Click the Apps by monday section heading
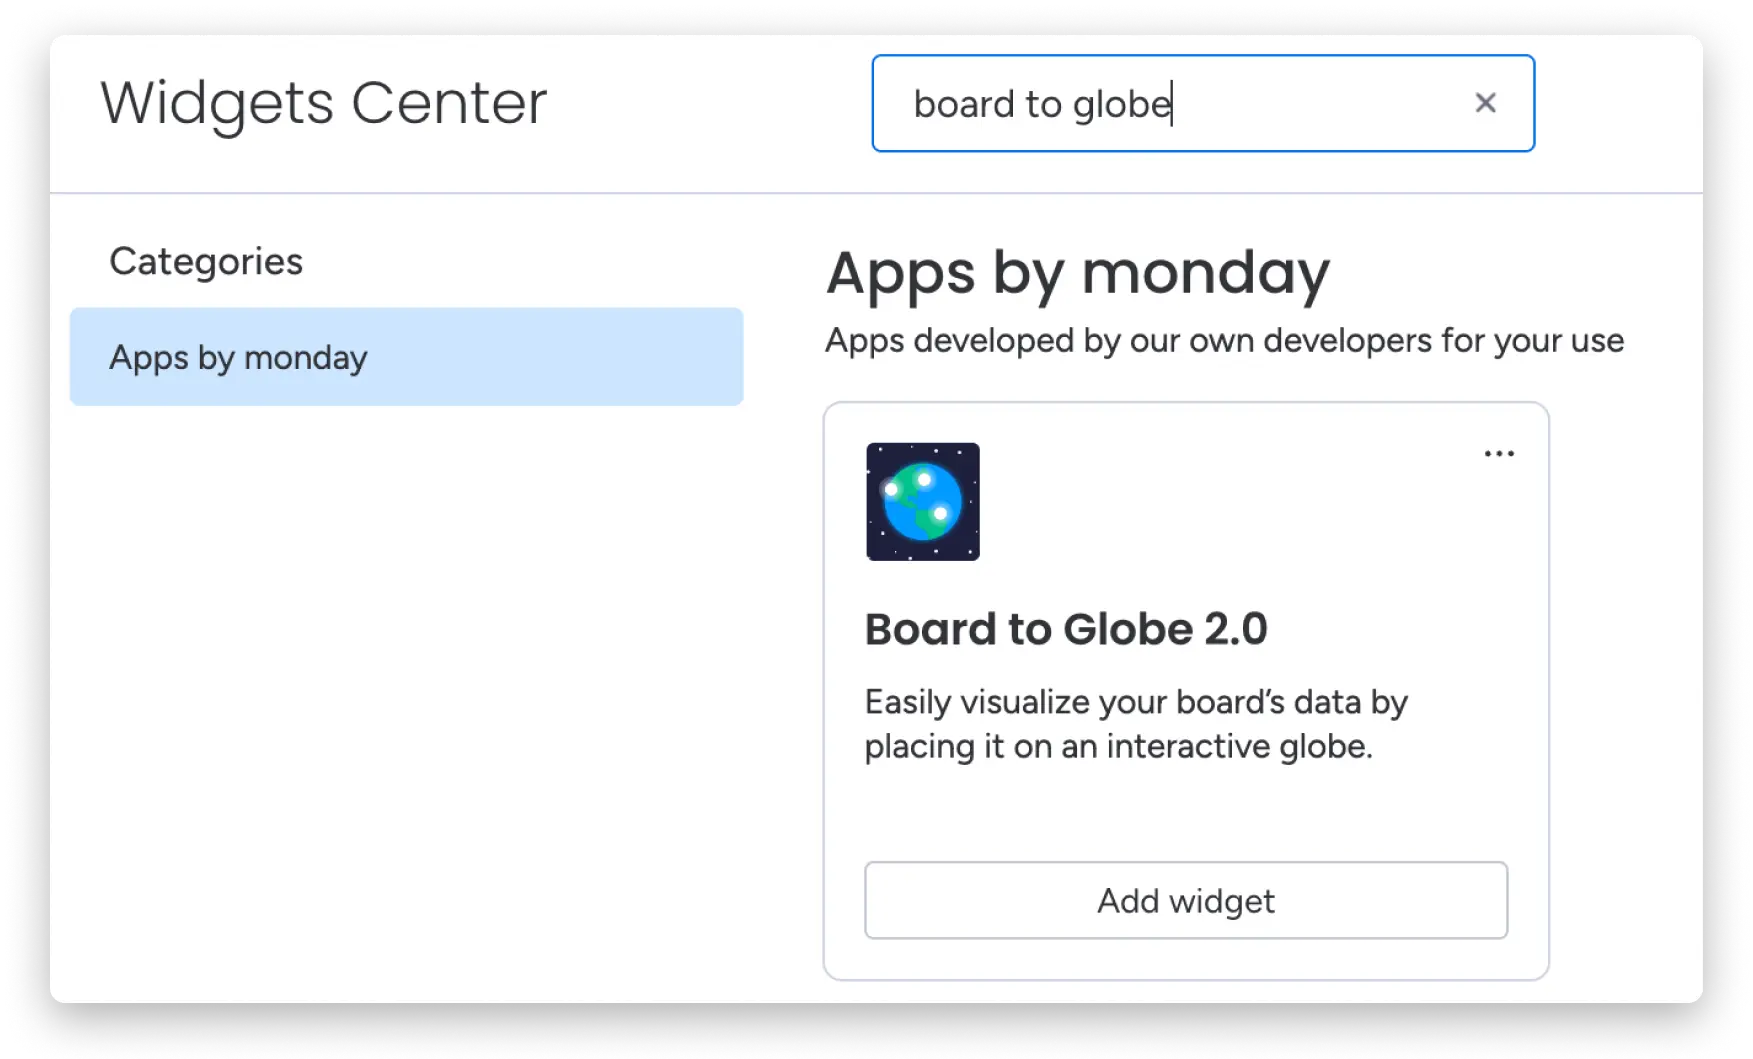Screen dimensions: 1753x1059 [x=1078, y=273]
